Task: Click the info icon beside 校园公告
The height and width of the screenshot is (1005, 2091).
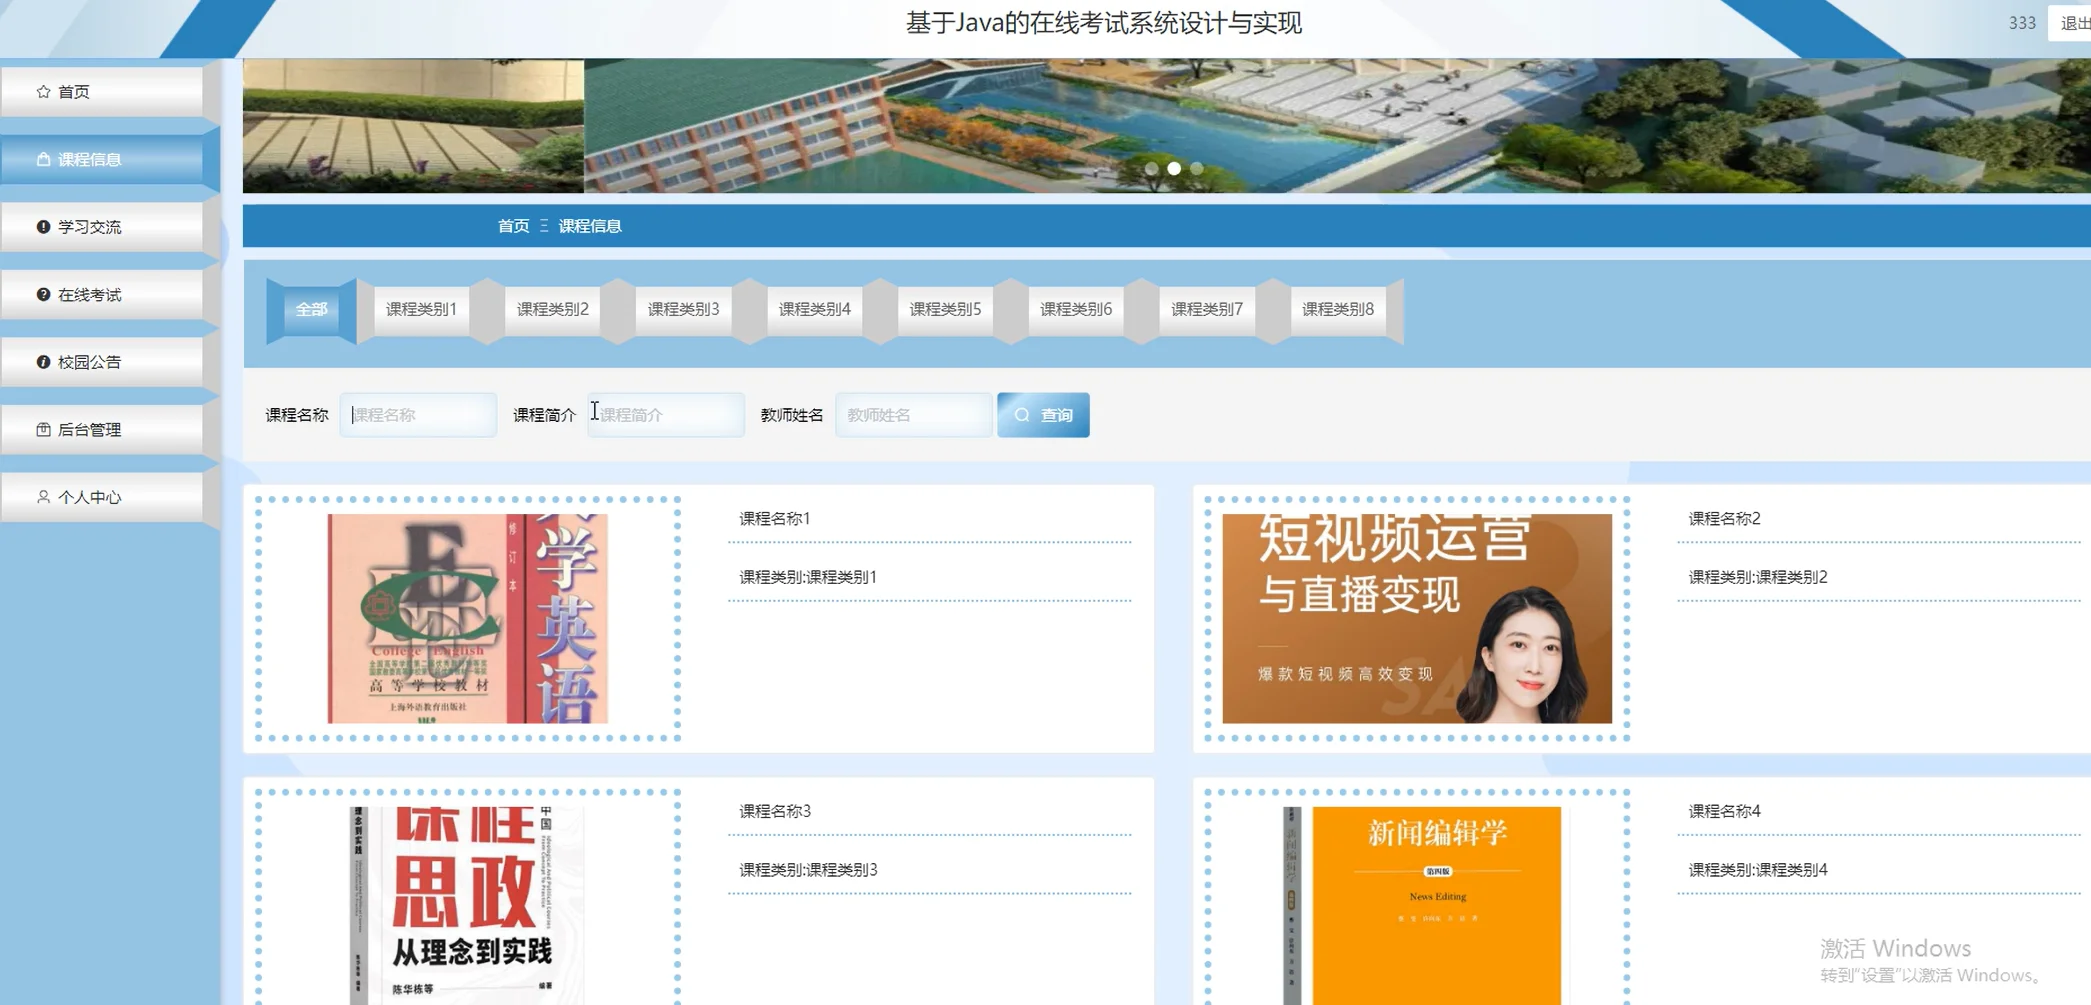Action: 42,361
